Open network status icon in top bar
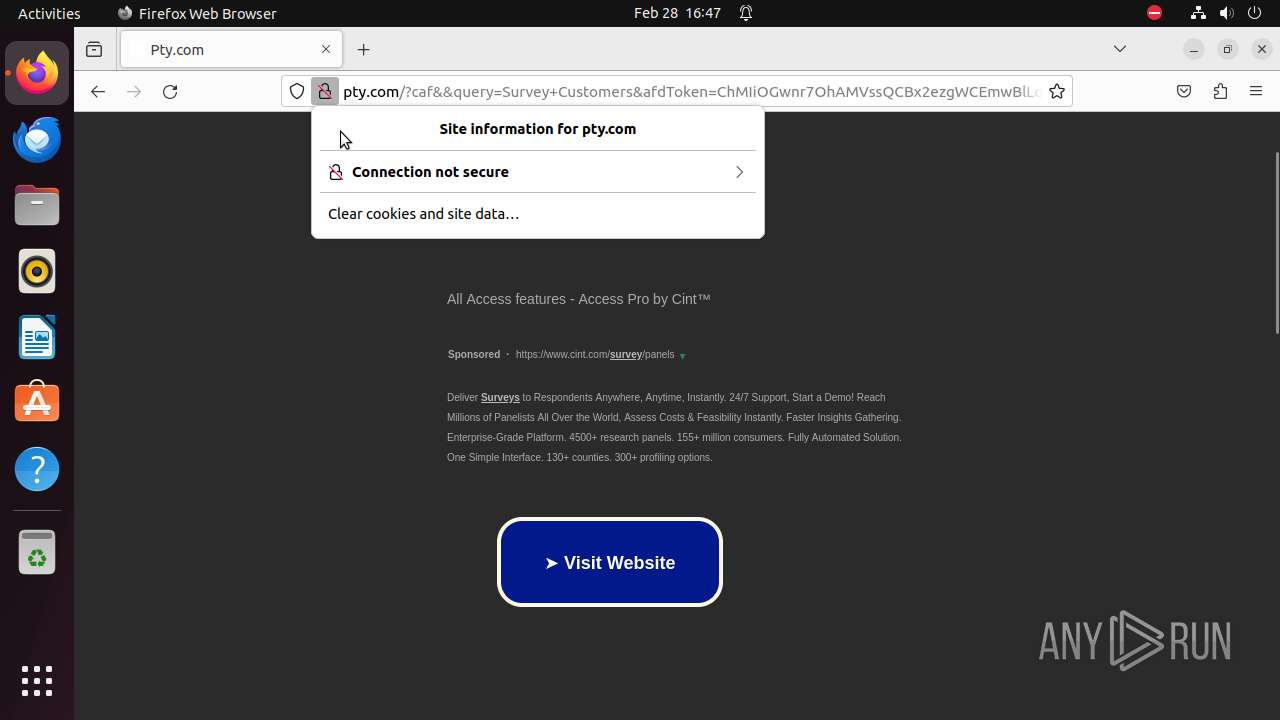The height and width of the screenshot is (720, 1280). 1198,13
